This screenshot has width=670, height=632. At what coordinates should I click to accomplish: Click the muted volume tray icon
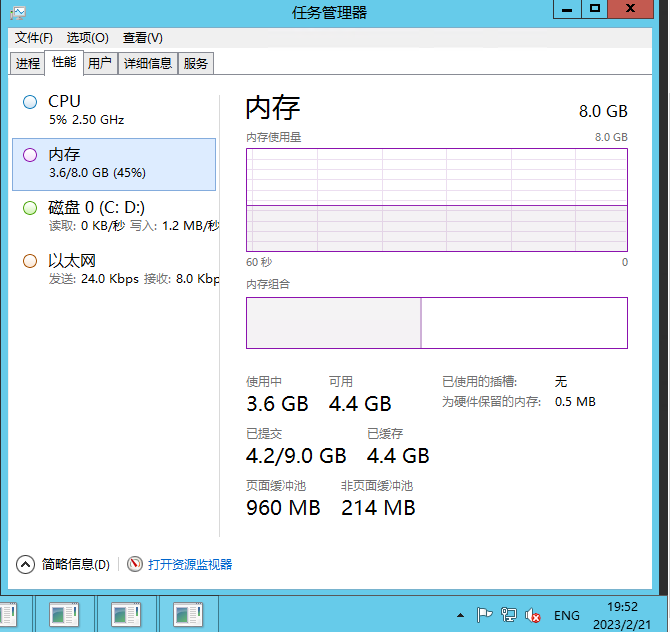coord(534,615)
